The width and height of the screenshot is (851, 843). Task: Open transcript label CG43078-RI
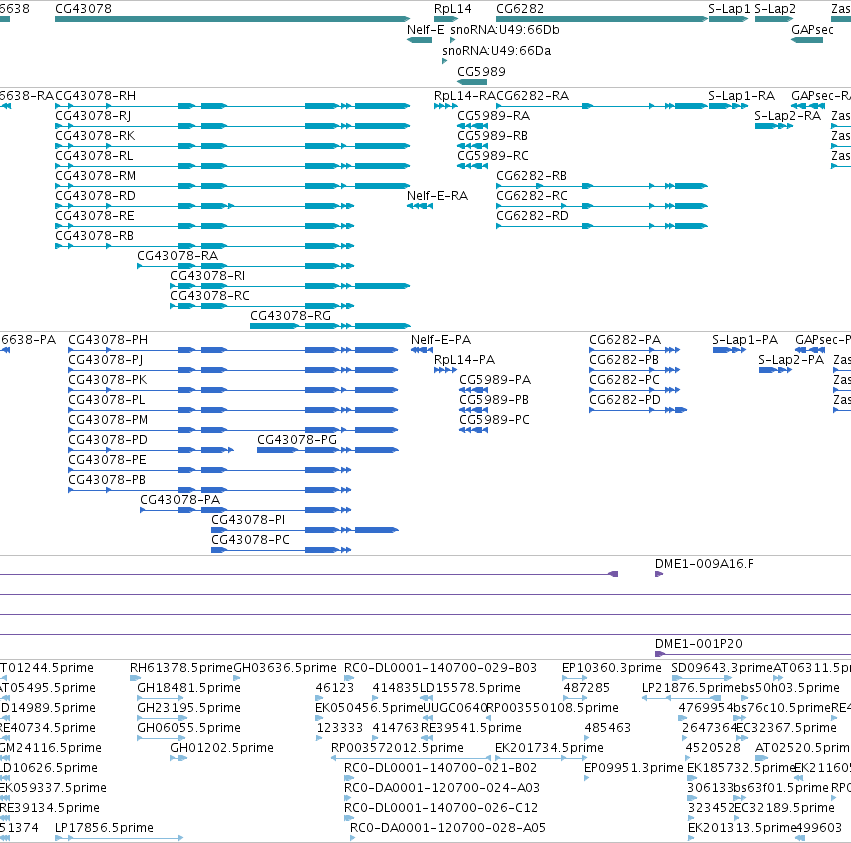pyautogui.click(x=207, y=276)
